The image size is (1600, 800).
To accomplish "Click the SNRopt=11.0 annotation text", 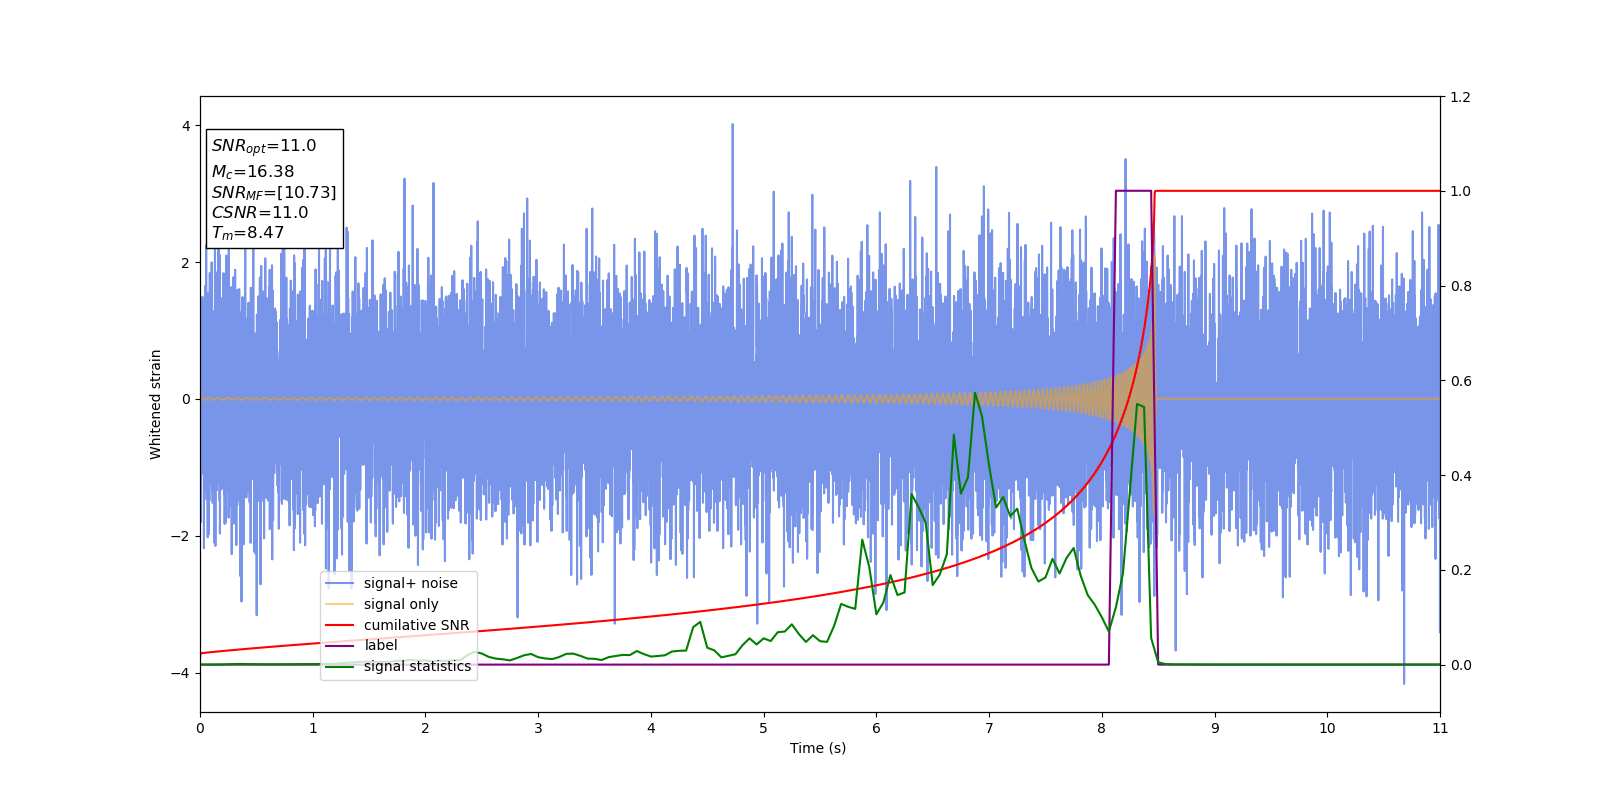I will point(264,146).
